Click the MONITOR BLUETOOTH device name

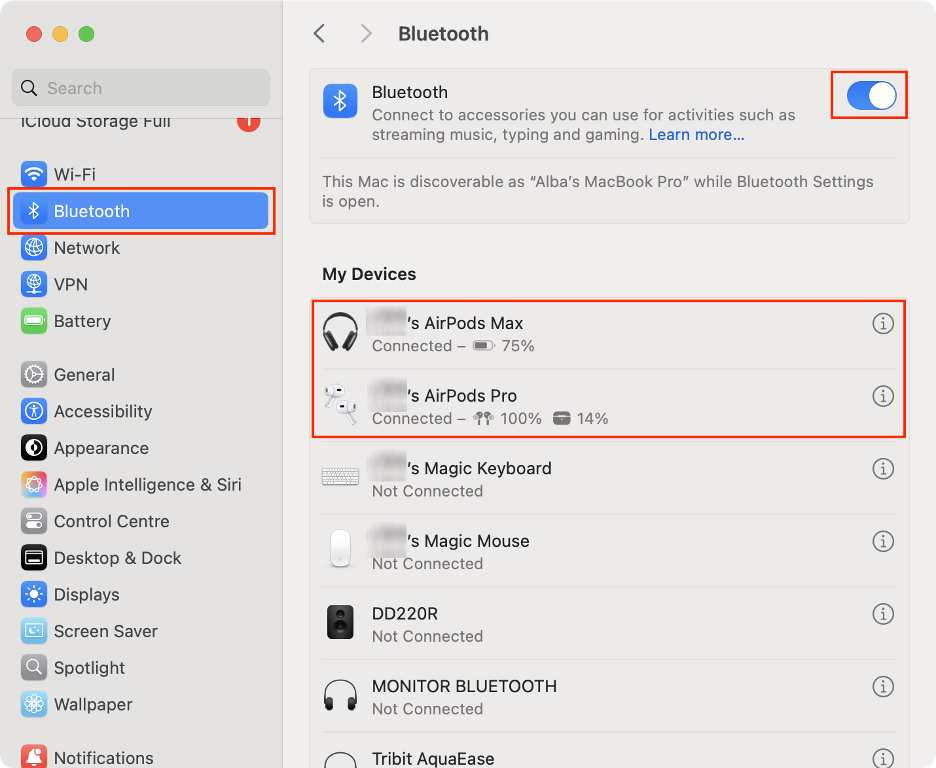[x=464, y=686]
